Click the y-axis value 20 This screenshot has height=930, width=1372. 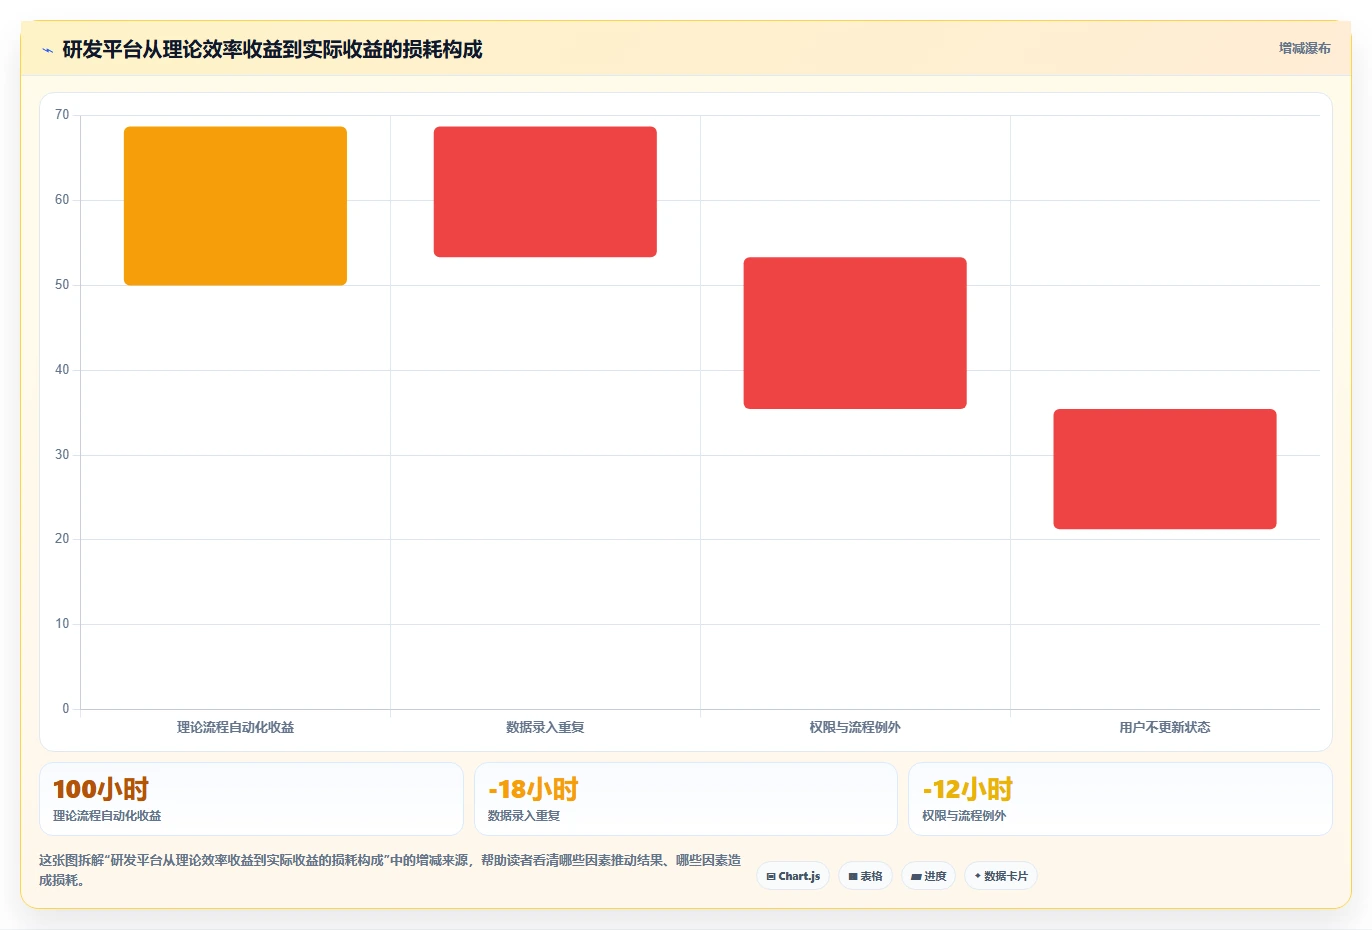[x=62, y=539]
